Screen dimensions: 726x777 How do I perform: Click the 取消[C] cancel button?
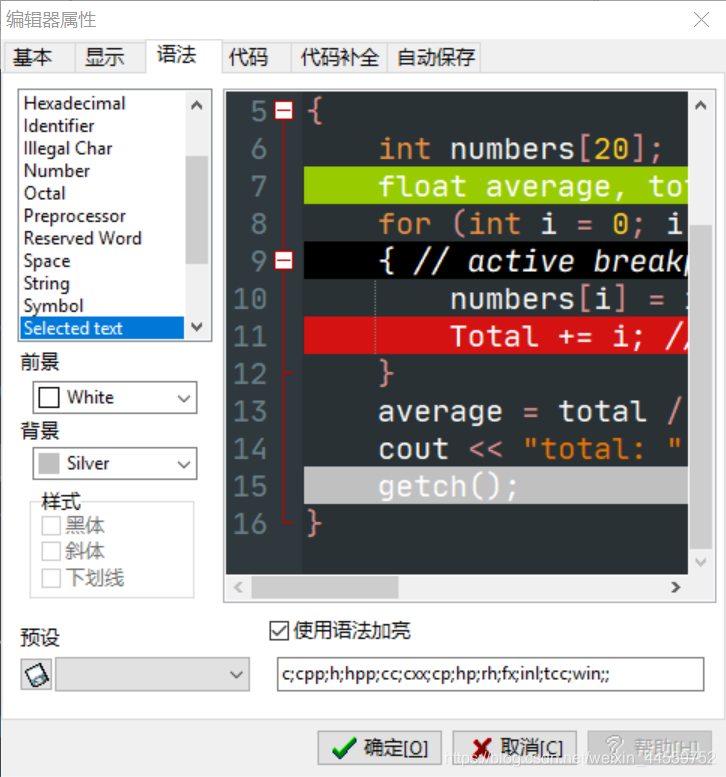[x=514, y=748]
